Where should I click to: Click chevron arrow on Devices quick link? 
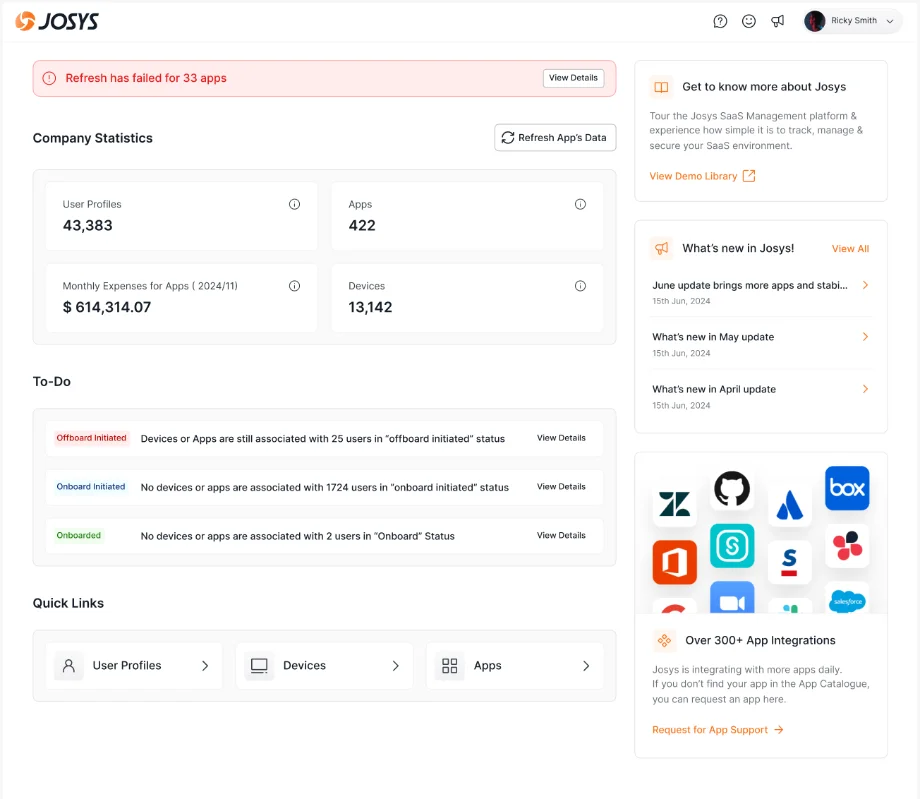click(395, 666)
